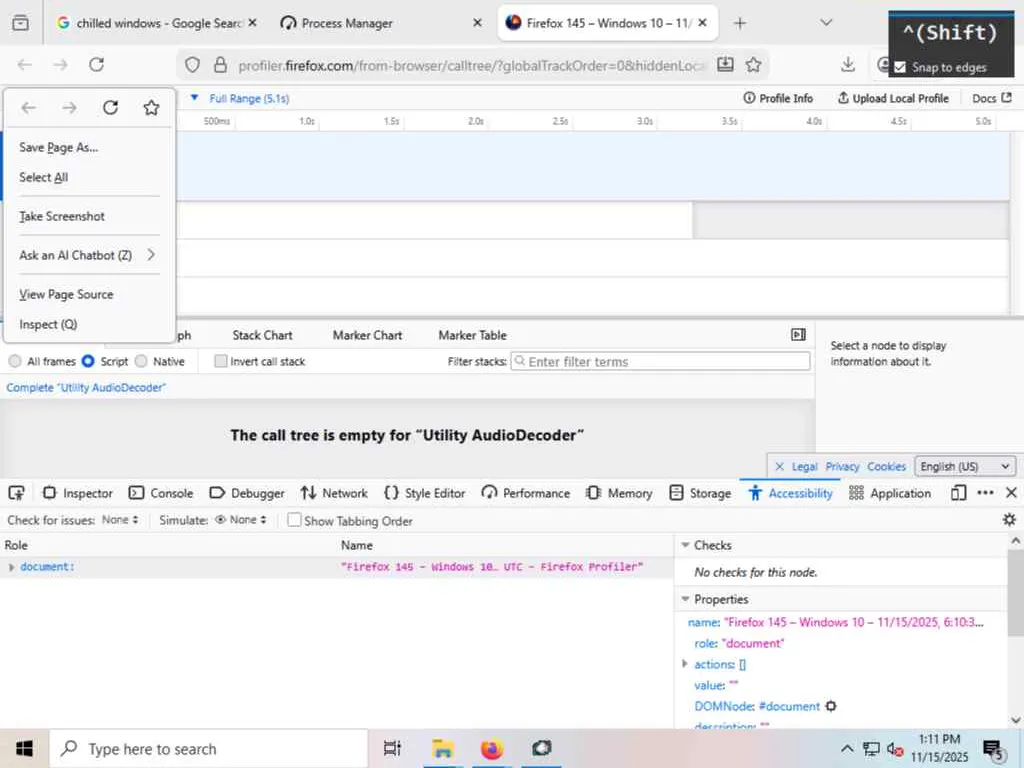Screen dimensions: 1024x768
Task: Enable the Show Tabbing Order checkbox
Action: (295, 520)
